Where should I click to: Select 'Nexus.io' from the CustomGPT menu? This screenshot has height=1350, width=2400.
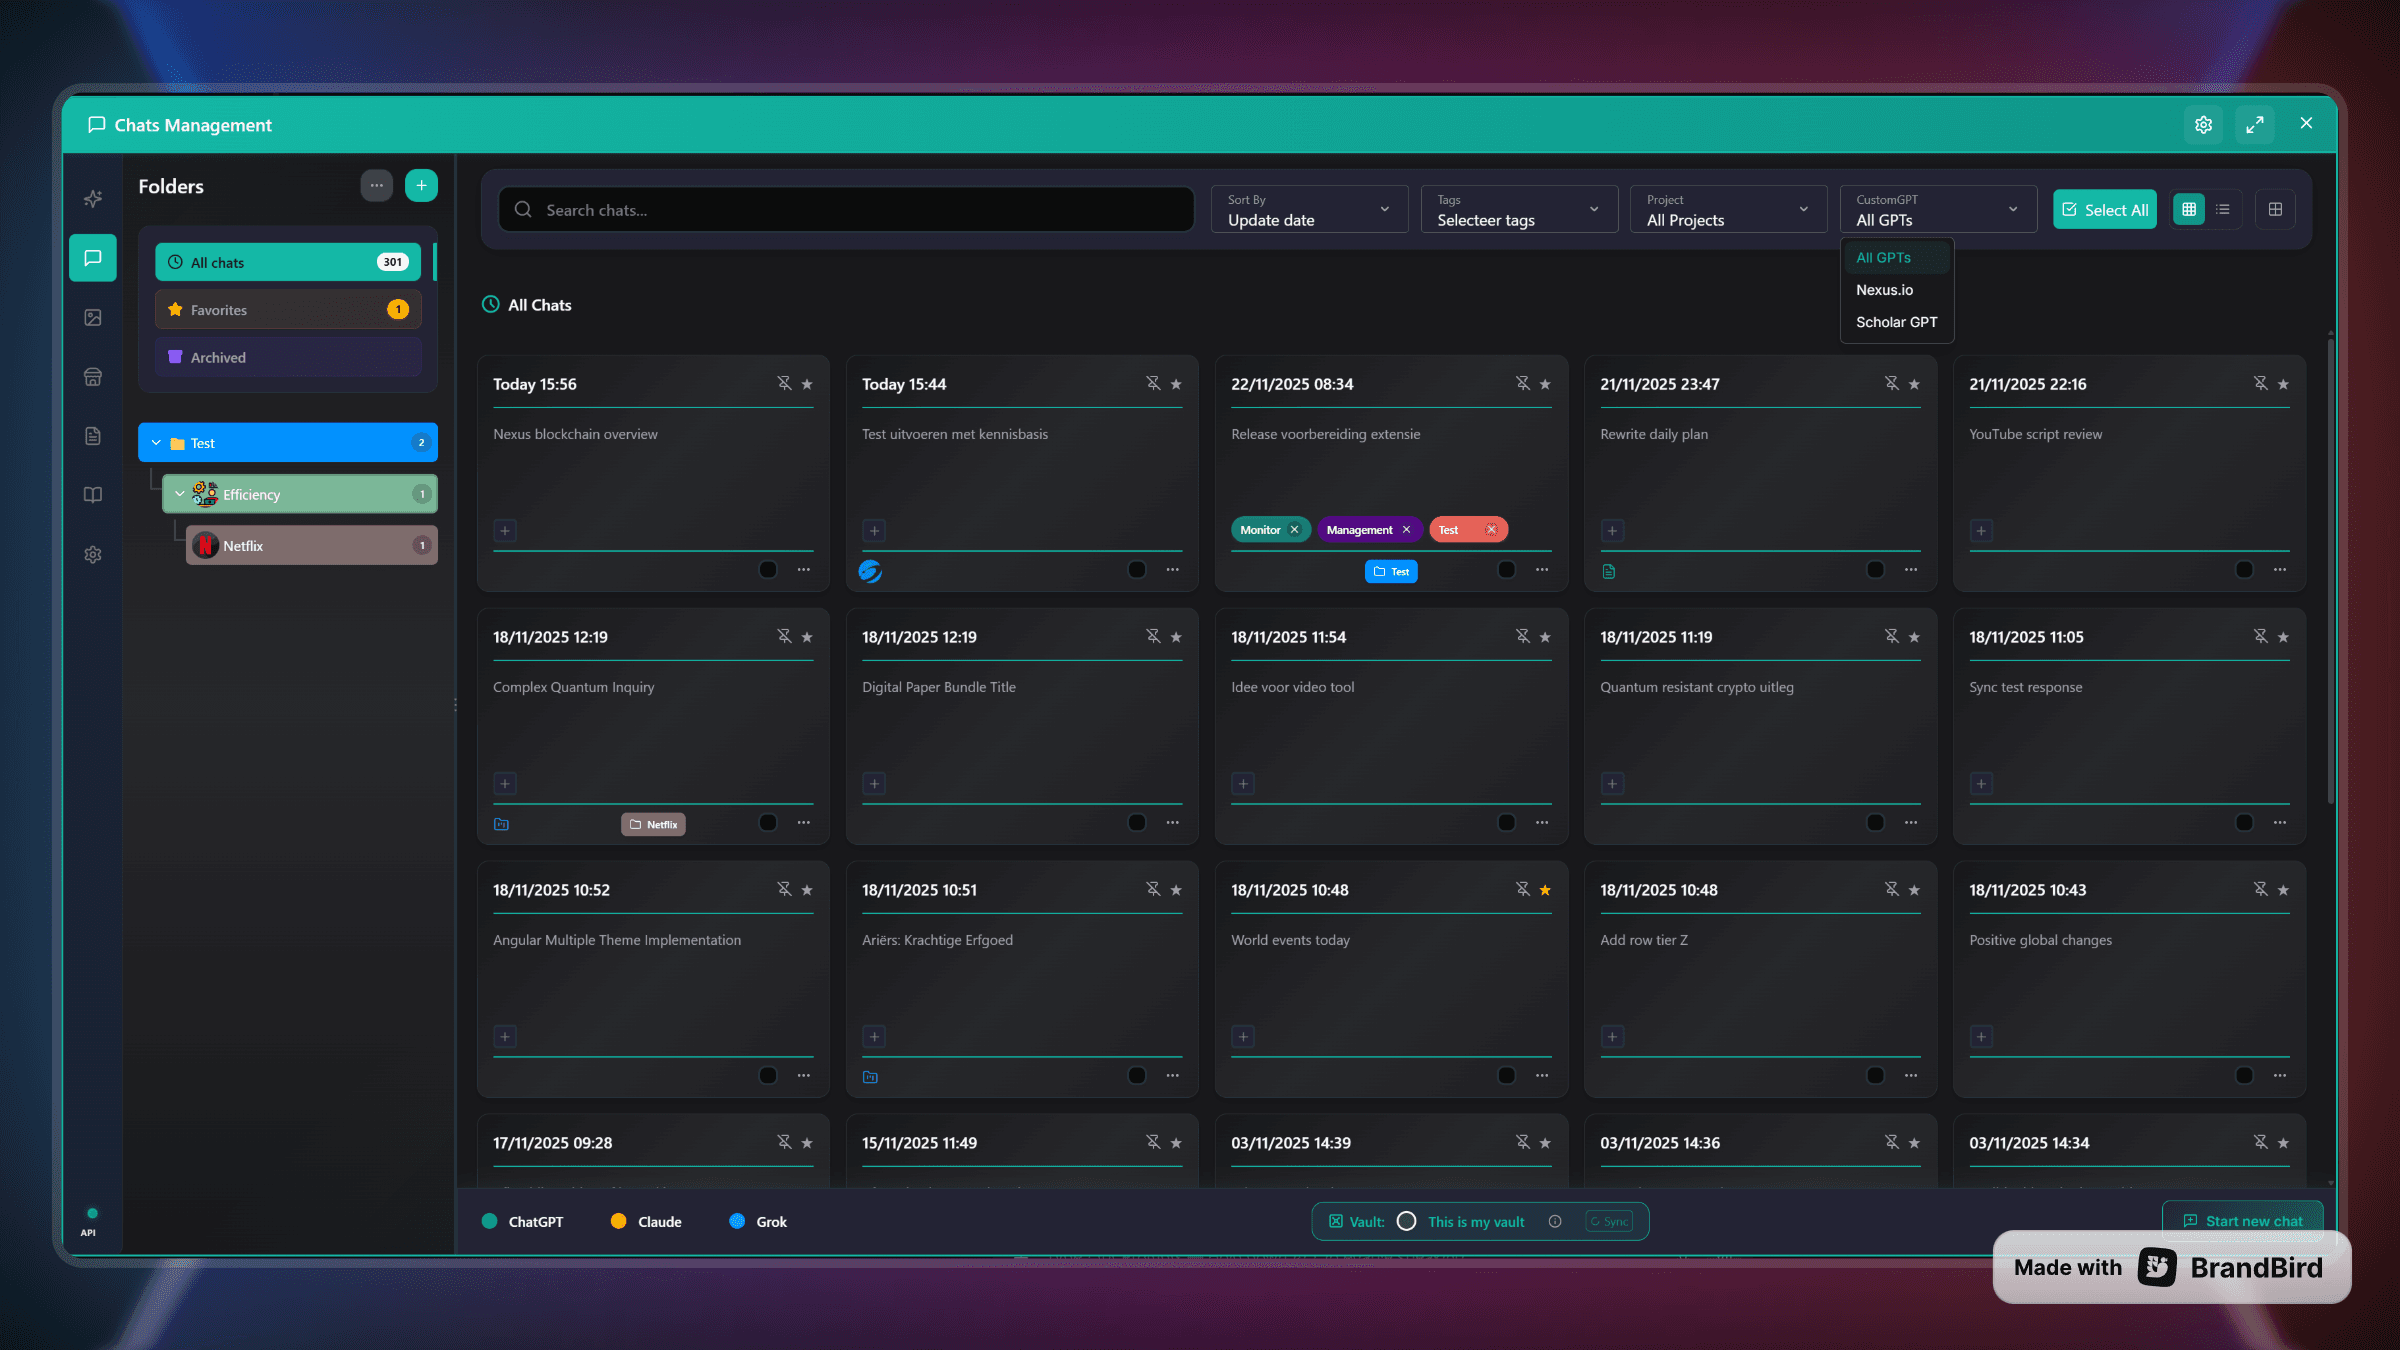tap(1884, 290)
